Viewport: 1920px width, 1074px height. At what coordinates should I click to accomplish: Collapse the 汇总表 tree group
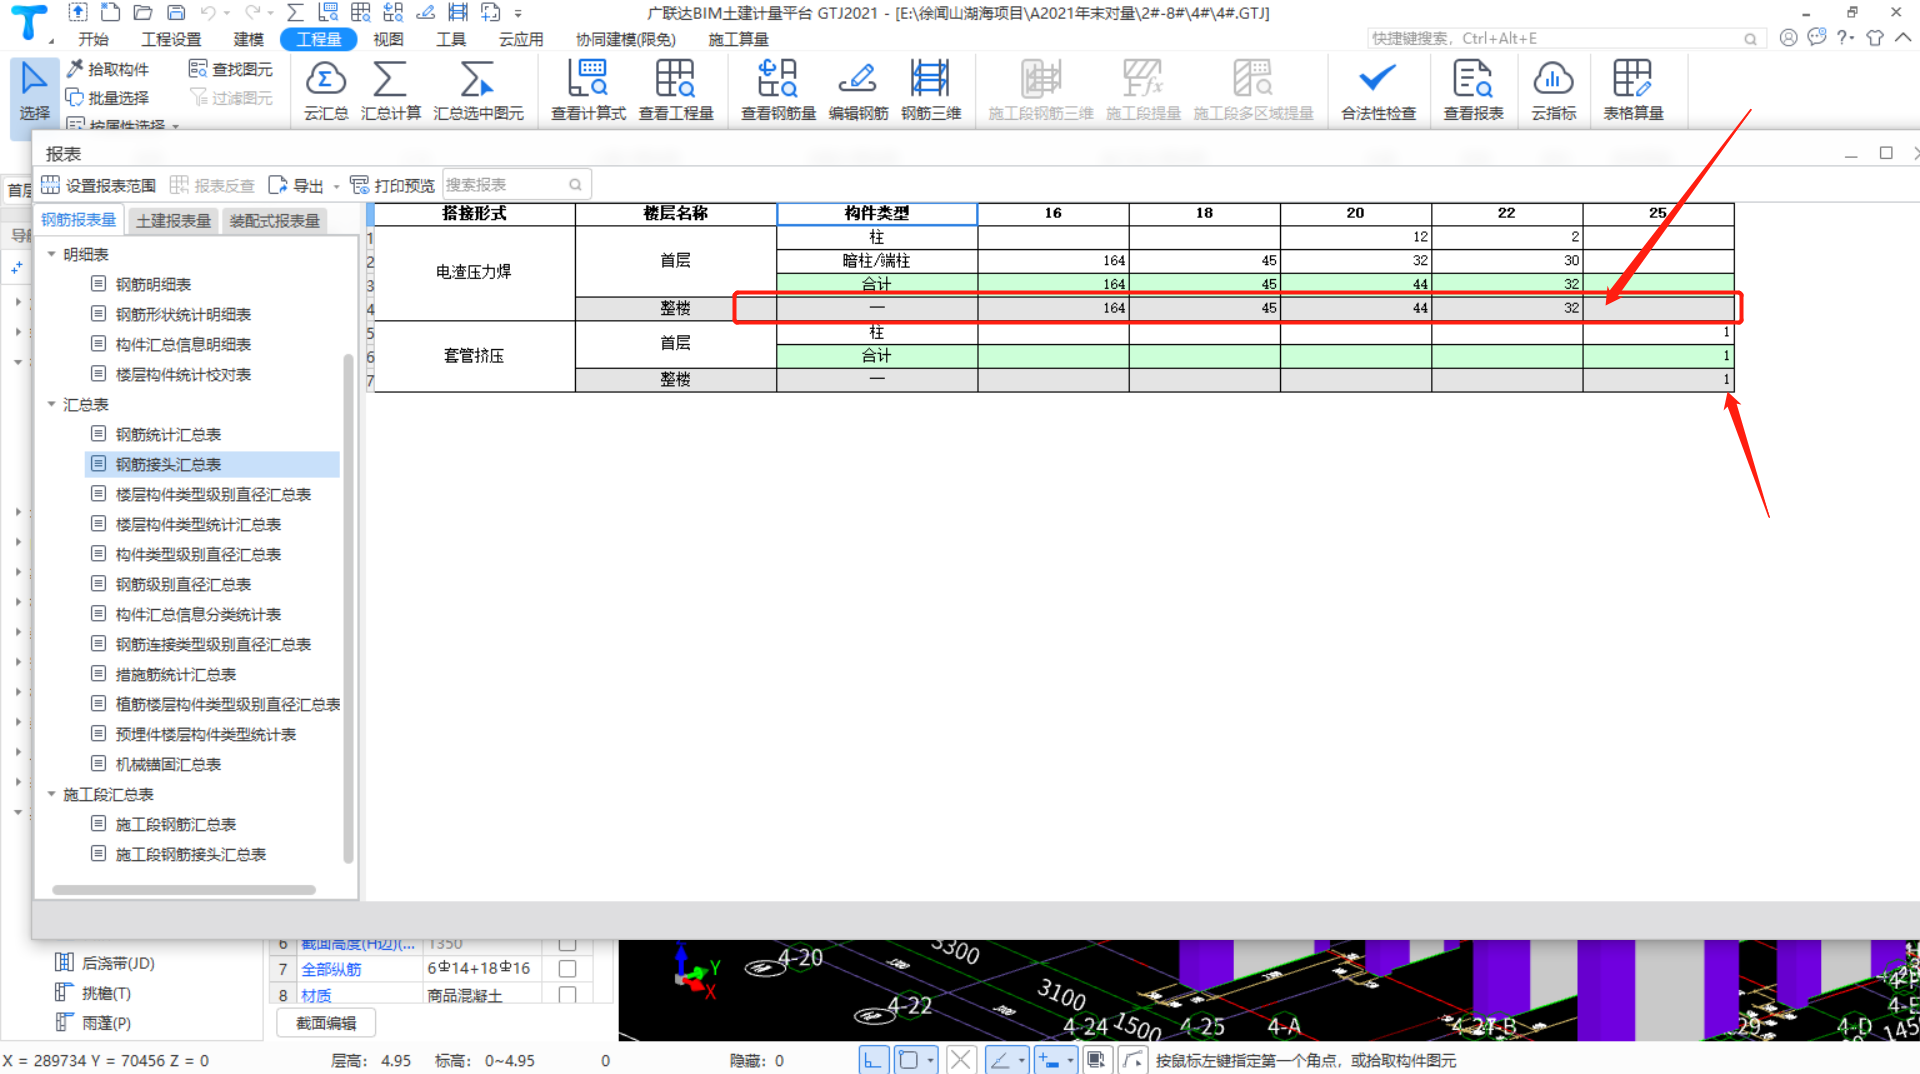[x=52, y=404]
